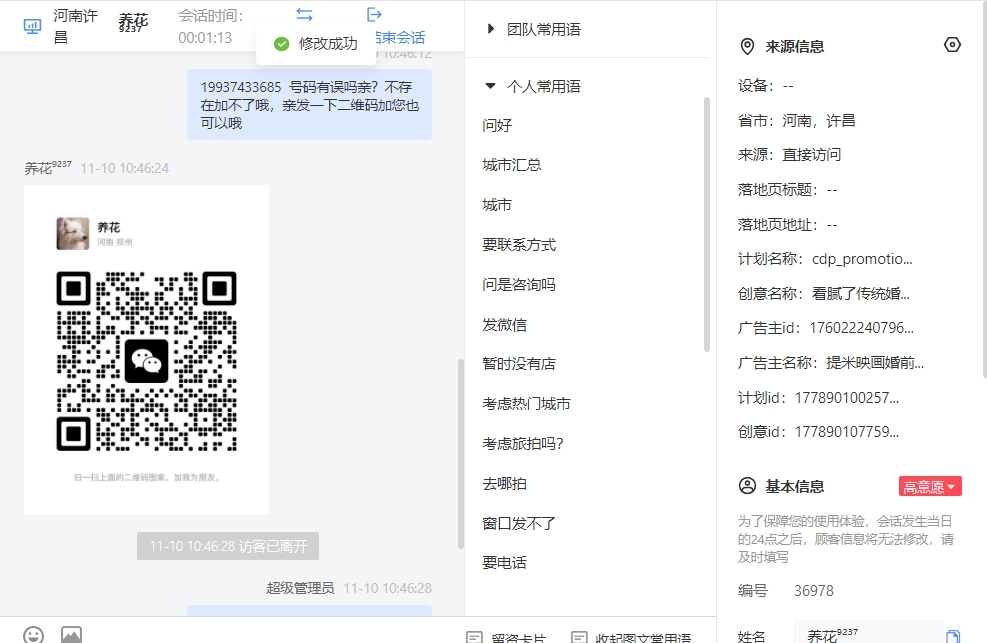Click the 计划id row
This screenshot has width=987, height=643.
point(818,398)
